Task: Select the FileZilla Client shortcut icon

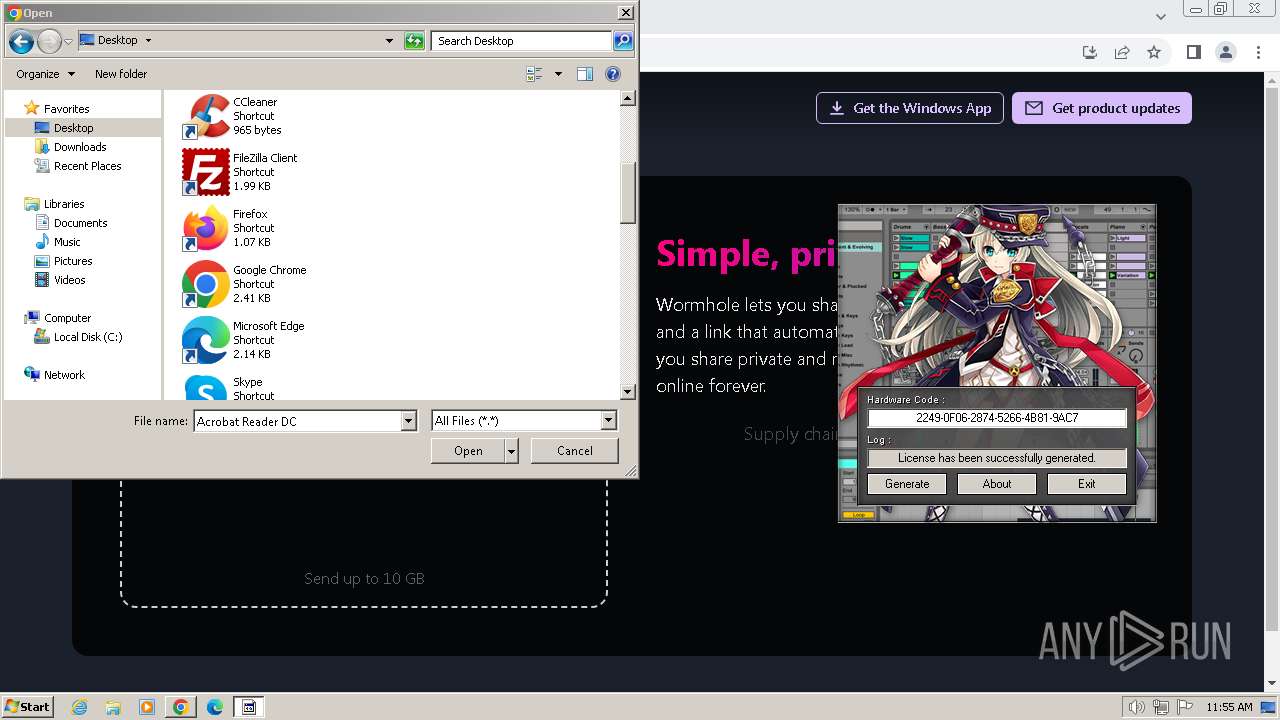Action: point(205,172)
